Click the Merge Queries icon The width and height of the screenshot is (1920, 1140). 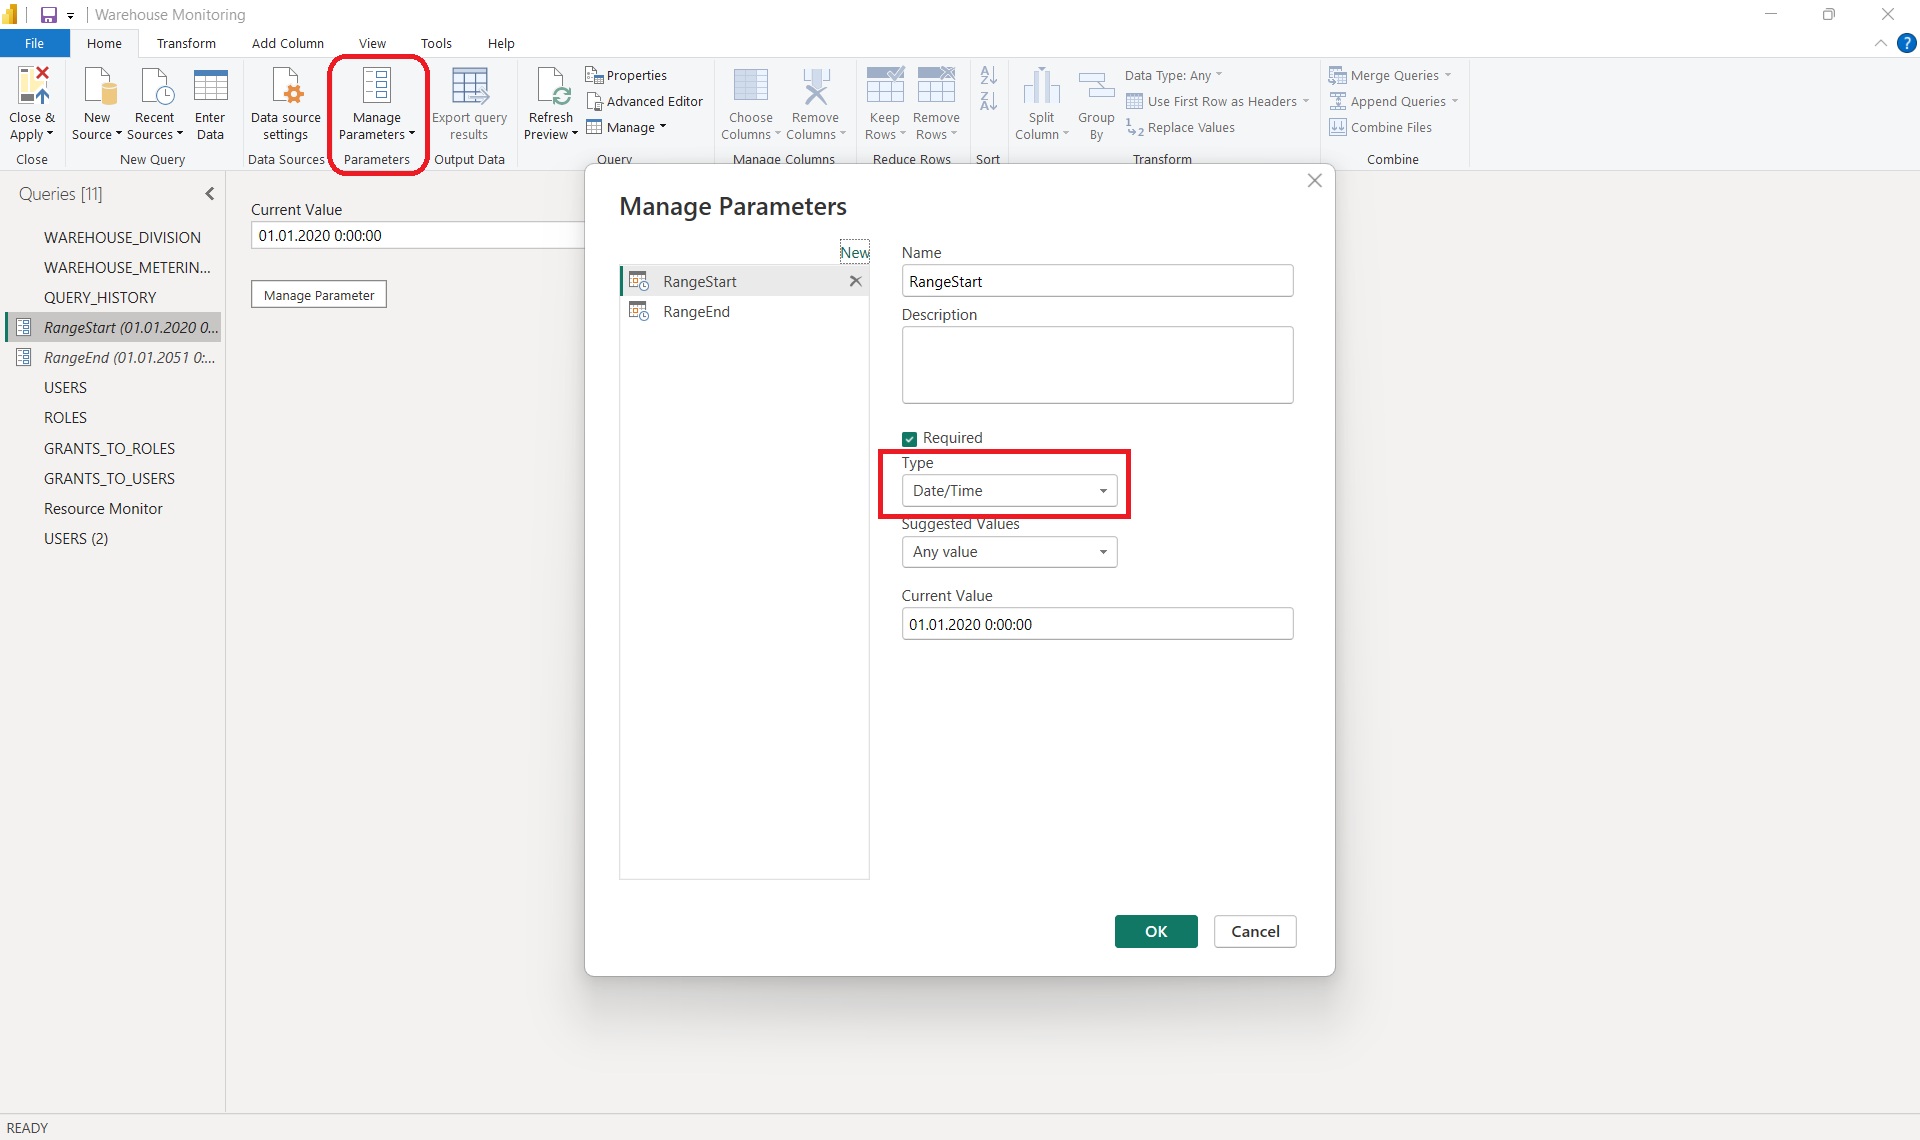coord(1337,75)
